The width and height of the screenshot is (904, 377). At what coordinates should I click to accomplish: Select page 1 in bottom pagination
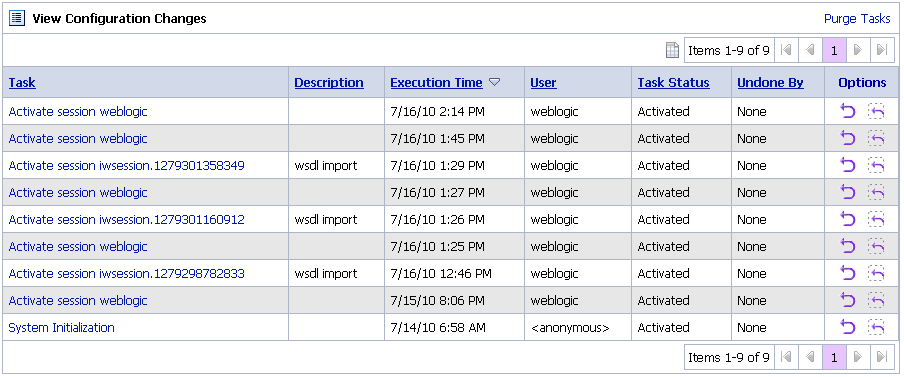point(834,357)
